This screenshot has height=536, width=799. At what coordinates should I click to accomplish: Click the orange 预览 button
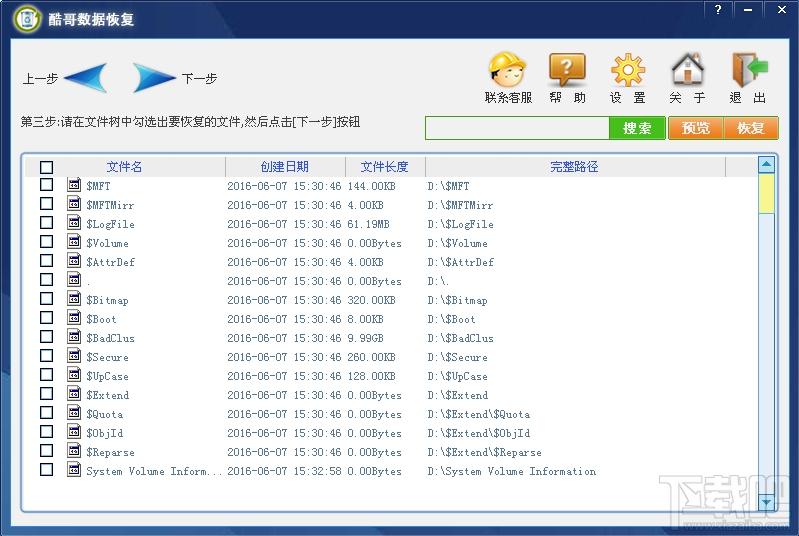pyautogui.click(x=696, y=128)
